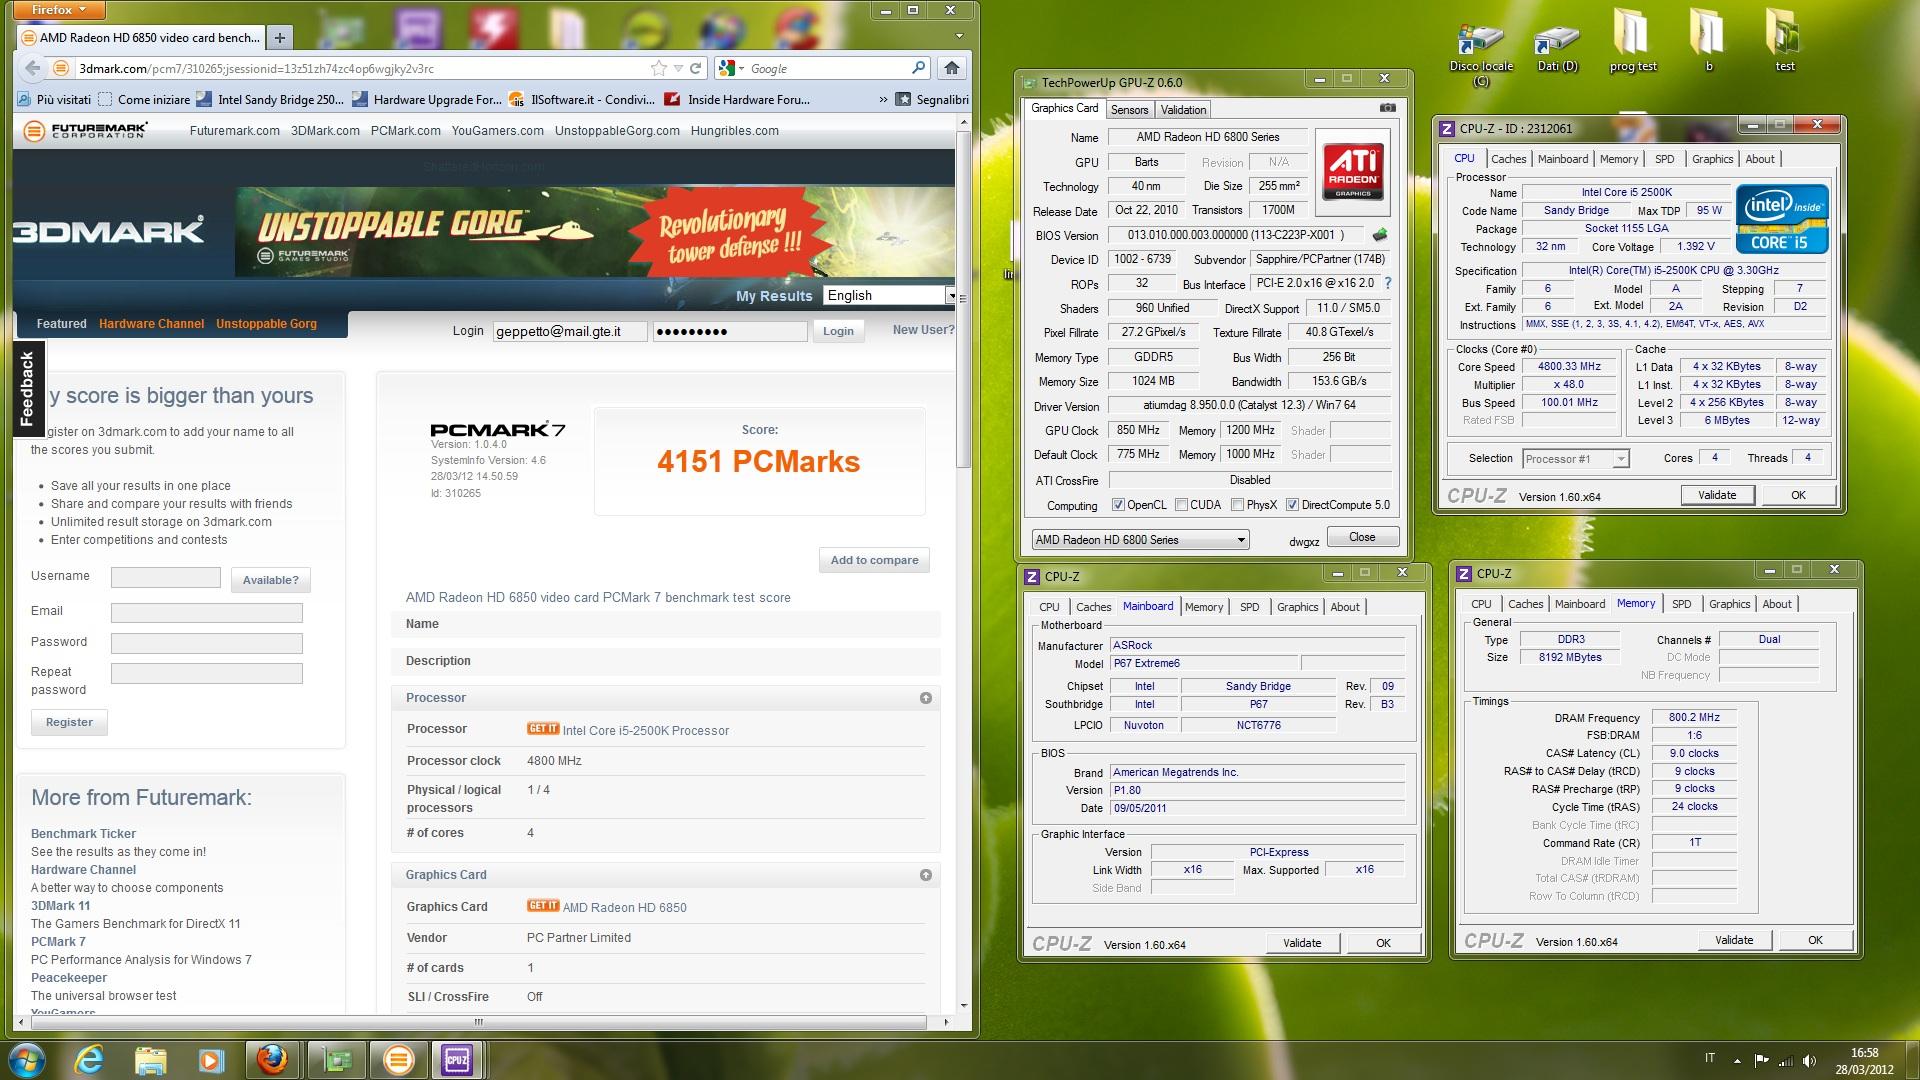Open the Benchmark Ticker link
This screenshot has width=1920, height=1080.
point(83,833)
